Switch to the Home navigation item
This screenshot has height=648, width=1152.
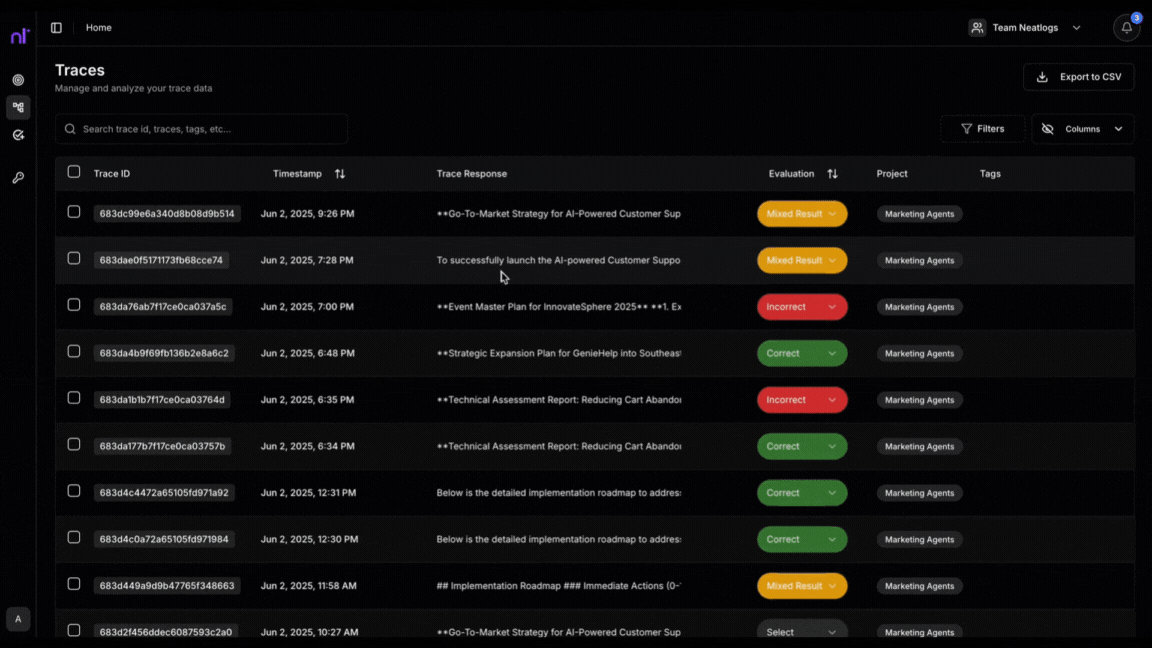coord(98,27)
